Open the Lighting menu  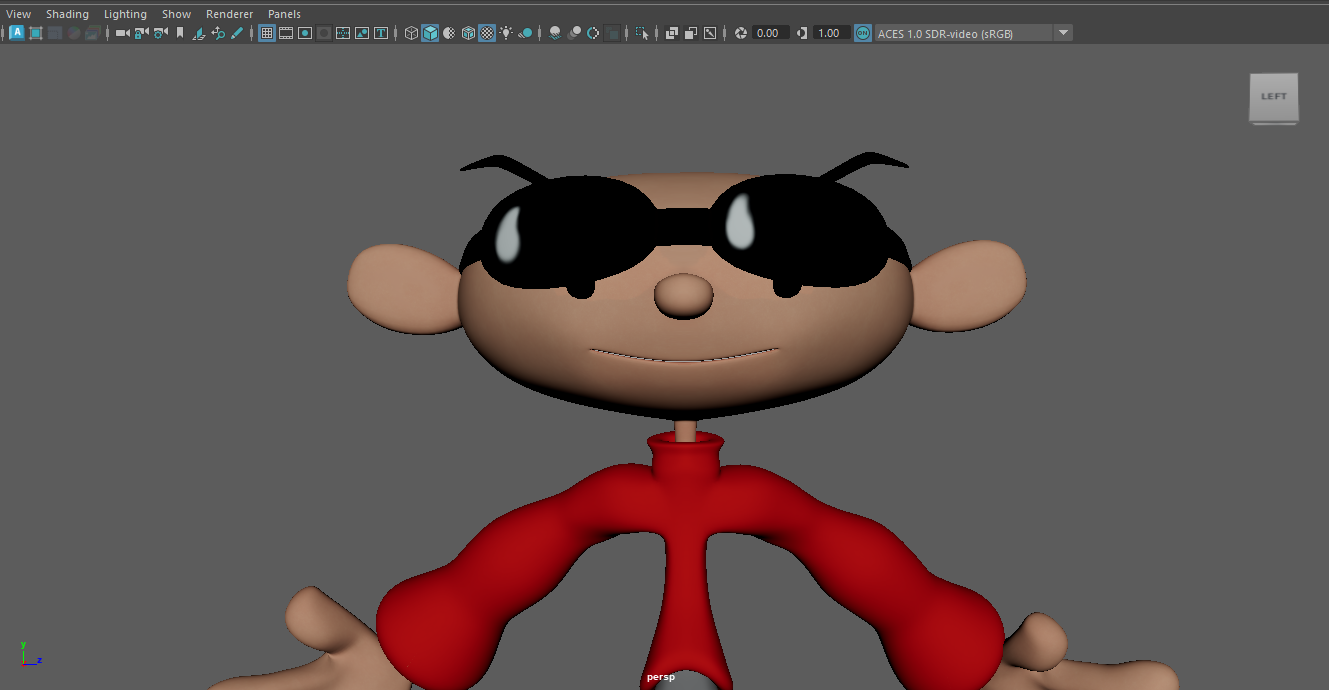(x=125, y=14)
